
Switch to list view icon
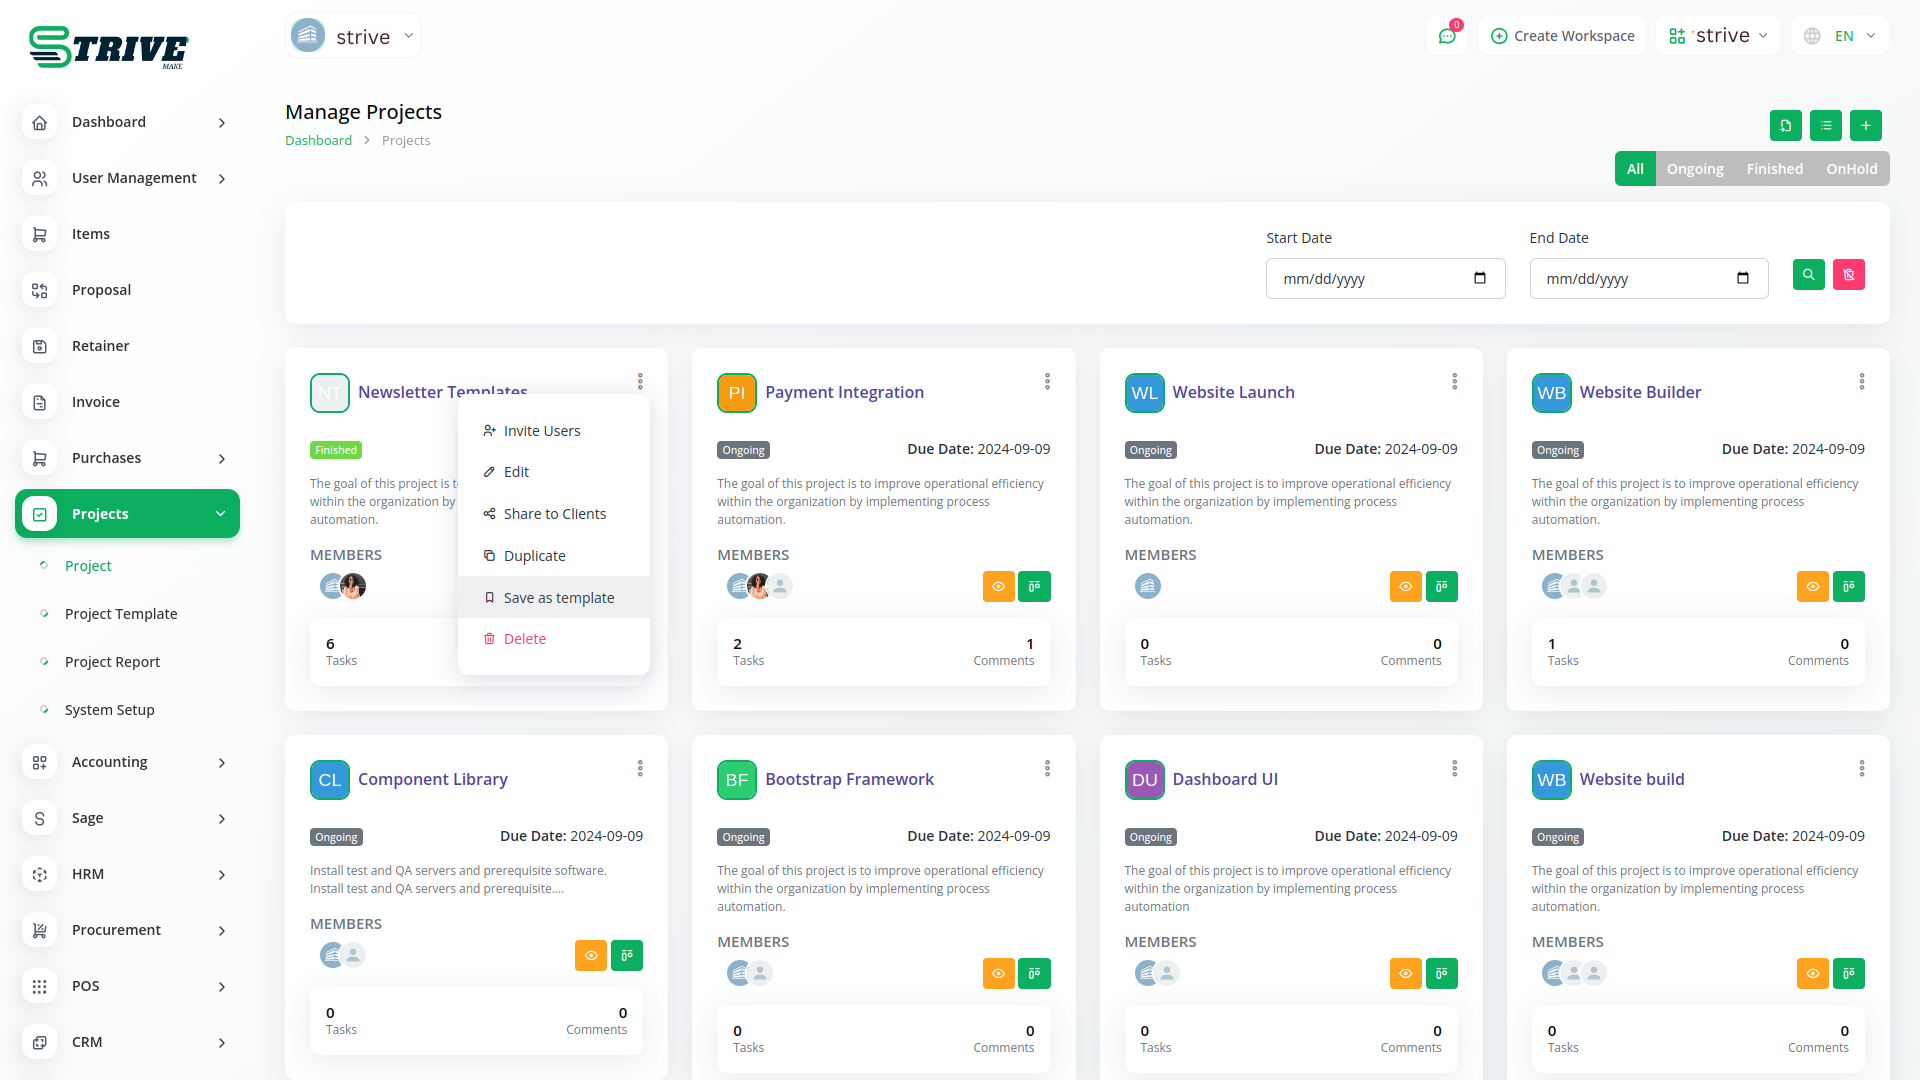pyautogui.click(x=1825, y=126)
